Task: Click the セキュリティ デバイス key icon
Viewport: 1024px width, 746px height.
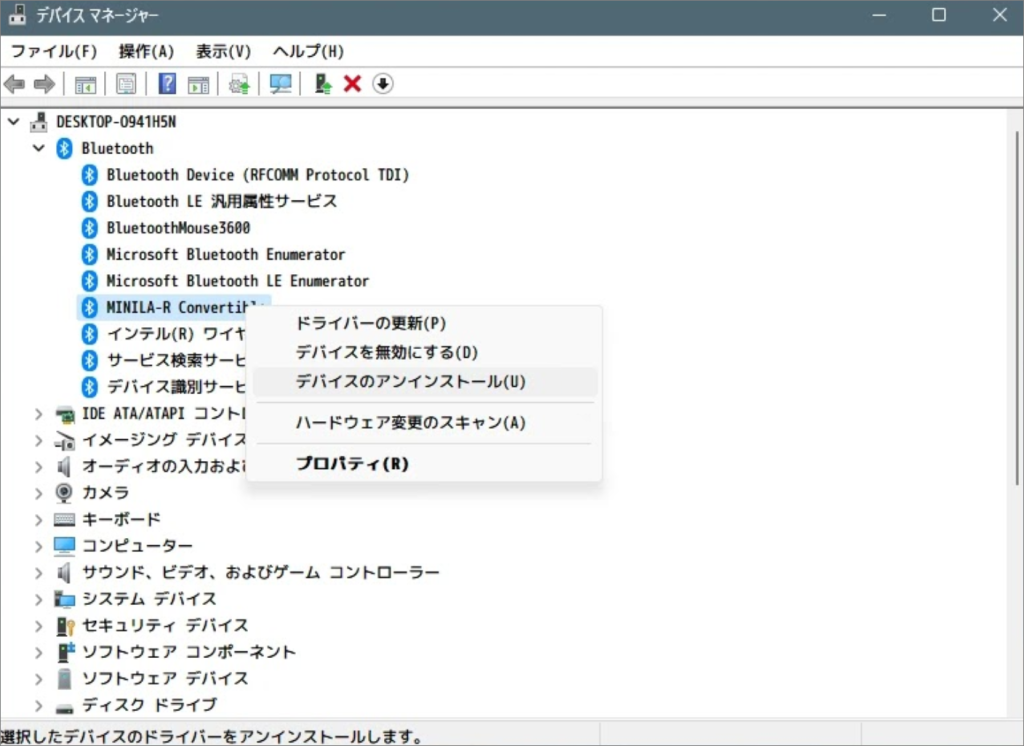Action: tap(65, 626)
